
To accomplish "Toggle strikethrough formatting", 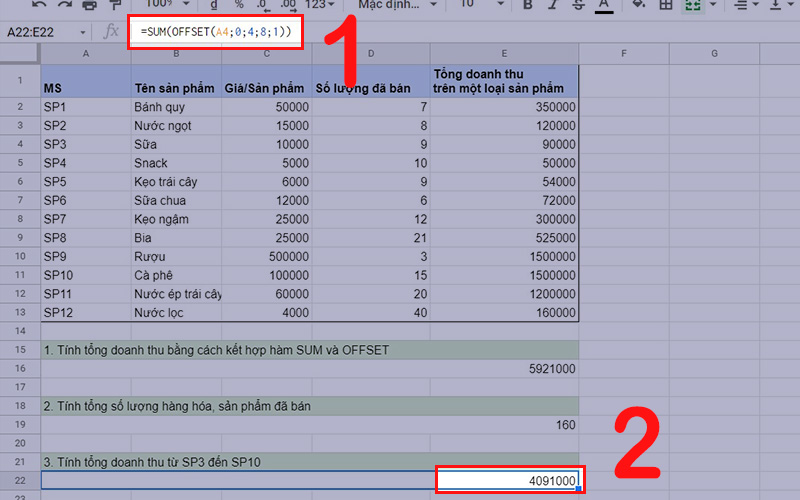I will click(578, 5).
